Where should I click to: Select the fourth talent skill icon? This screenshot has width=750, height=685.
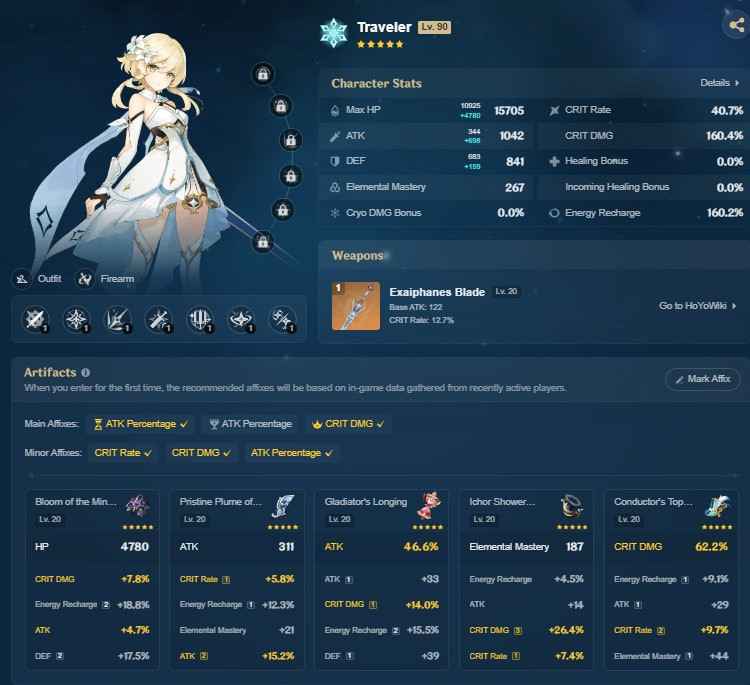click(159, 319)
